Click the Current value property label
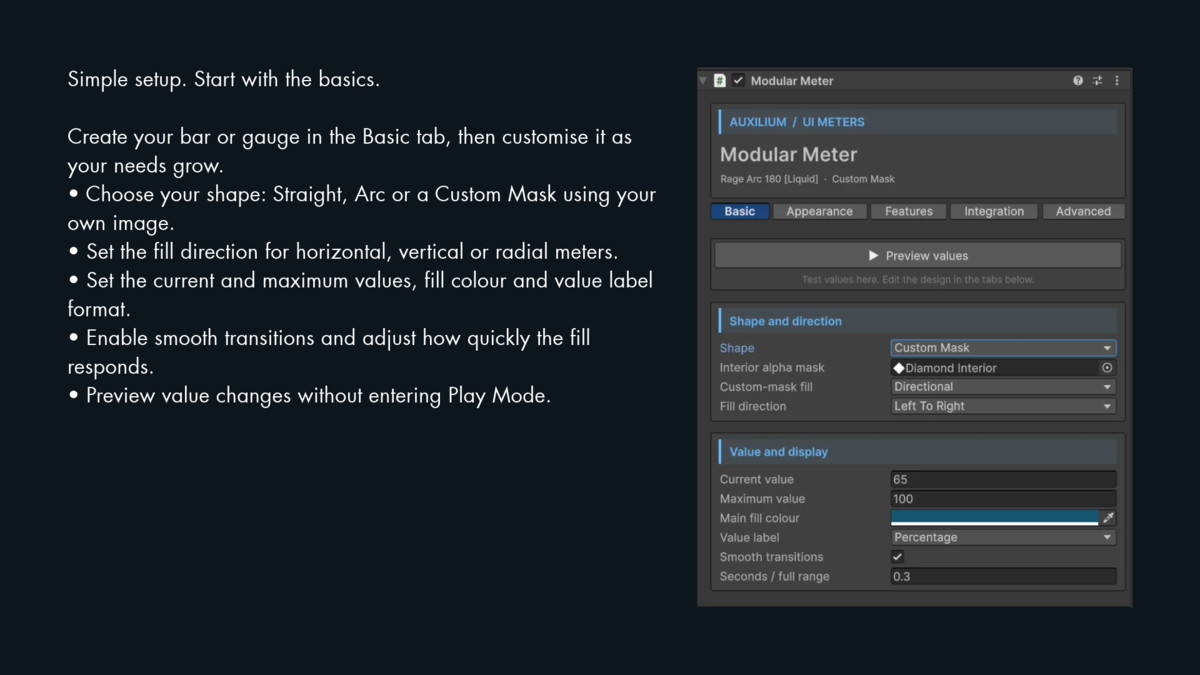 pos(757,479)
